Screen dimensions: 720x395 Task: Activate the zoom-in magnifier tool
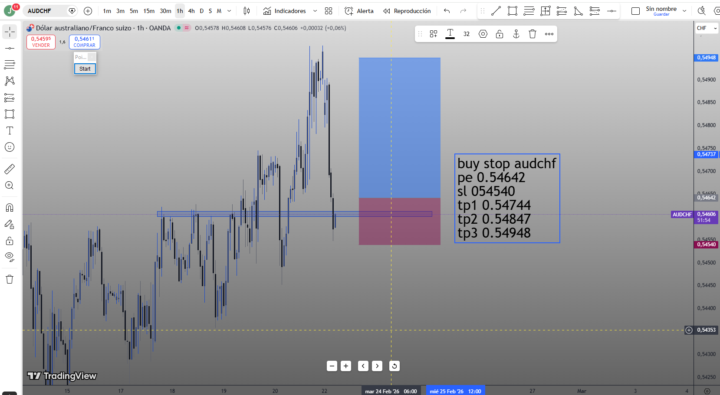pyautogui.click(x=10, y=186)
